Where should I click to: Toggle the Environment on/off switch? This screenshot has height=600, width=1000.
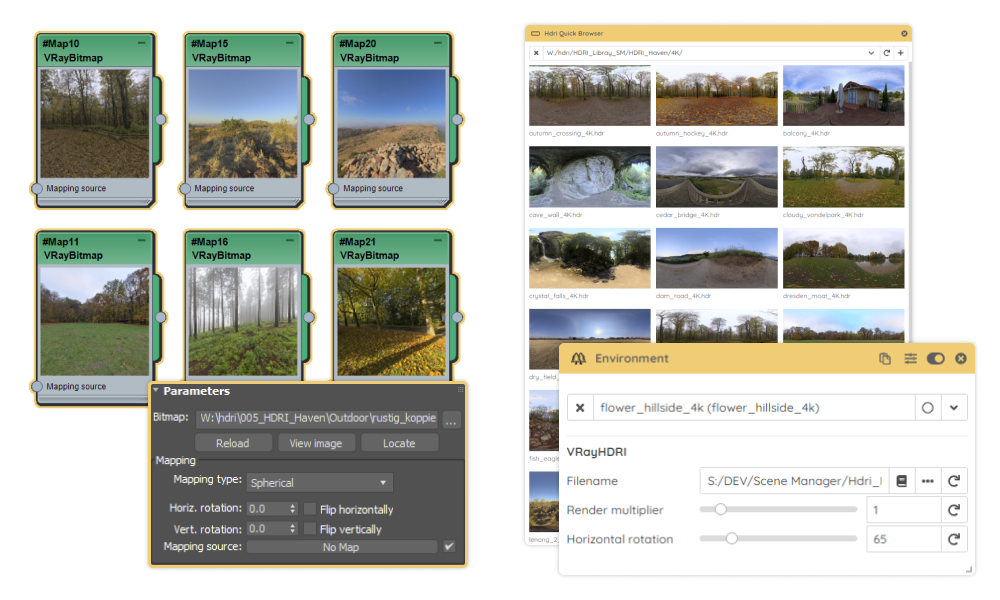(x=936, y=359)
